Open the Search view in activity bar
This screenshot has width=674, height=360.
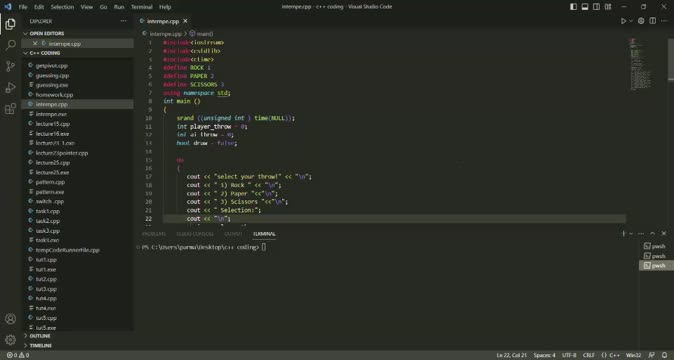10,45
